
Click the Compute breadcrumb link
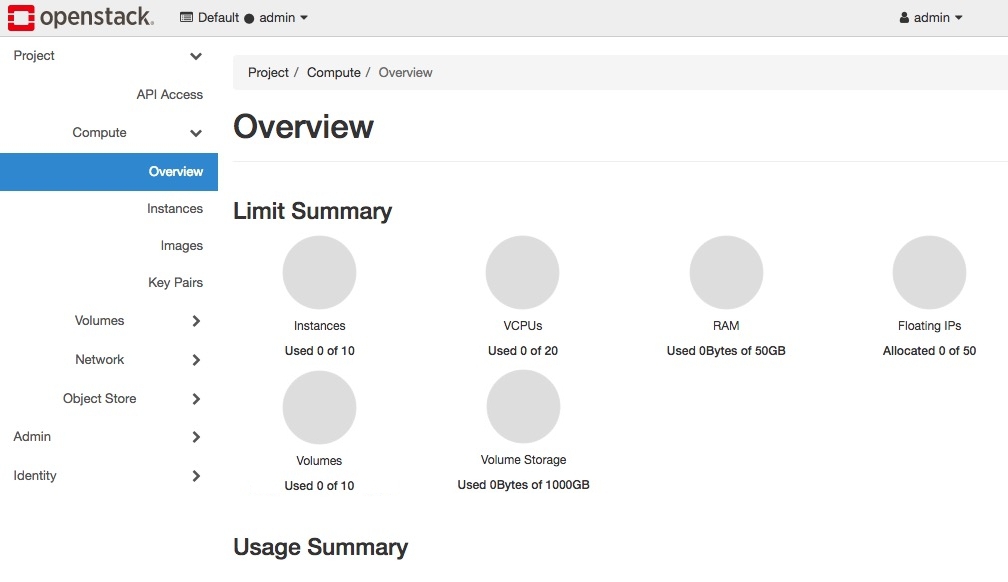click(x=333, y=73)
